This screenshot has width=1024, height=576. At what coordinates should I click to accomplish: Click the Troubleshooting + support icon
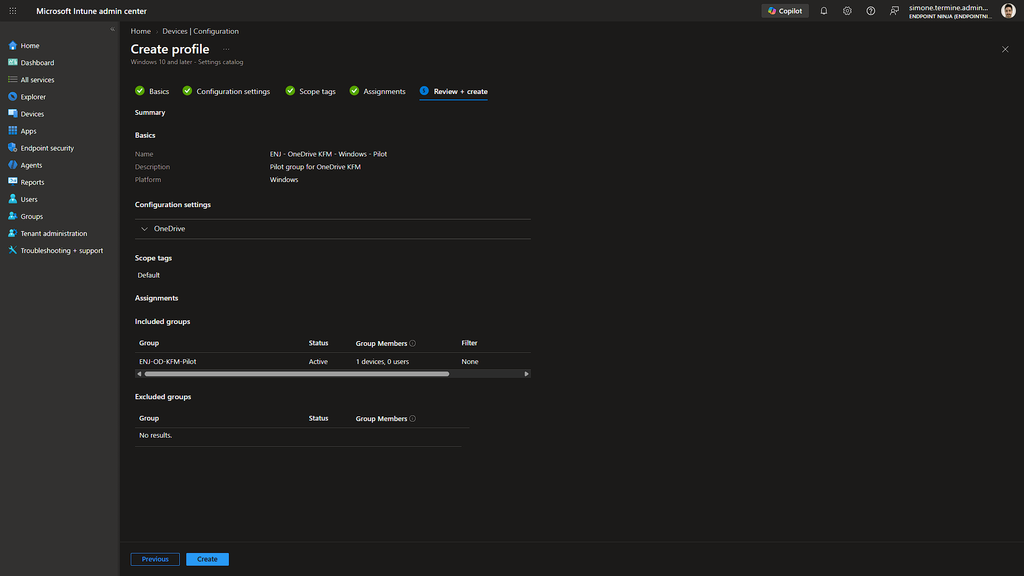coord(12,250)
